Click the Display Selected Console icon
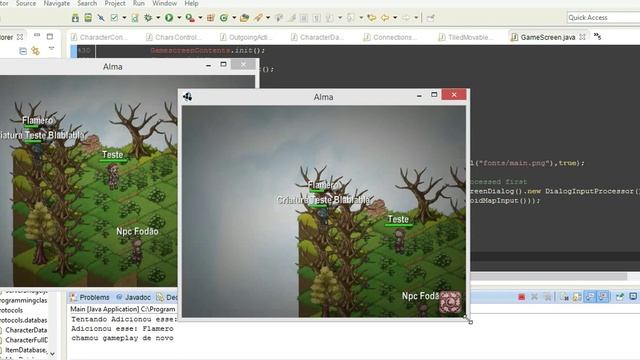This screenshot has height=360, width=640. pyautogui.click(x=633, y=297)
